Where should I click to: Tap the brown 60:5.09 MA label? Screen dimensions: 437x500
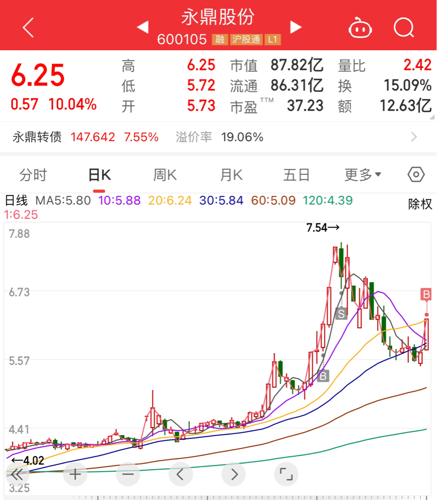pyautogui.click(x=273, y=201)
